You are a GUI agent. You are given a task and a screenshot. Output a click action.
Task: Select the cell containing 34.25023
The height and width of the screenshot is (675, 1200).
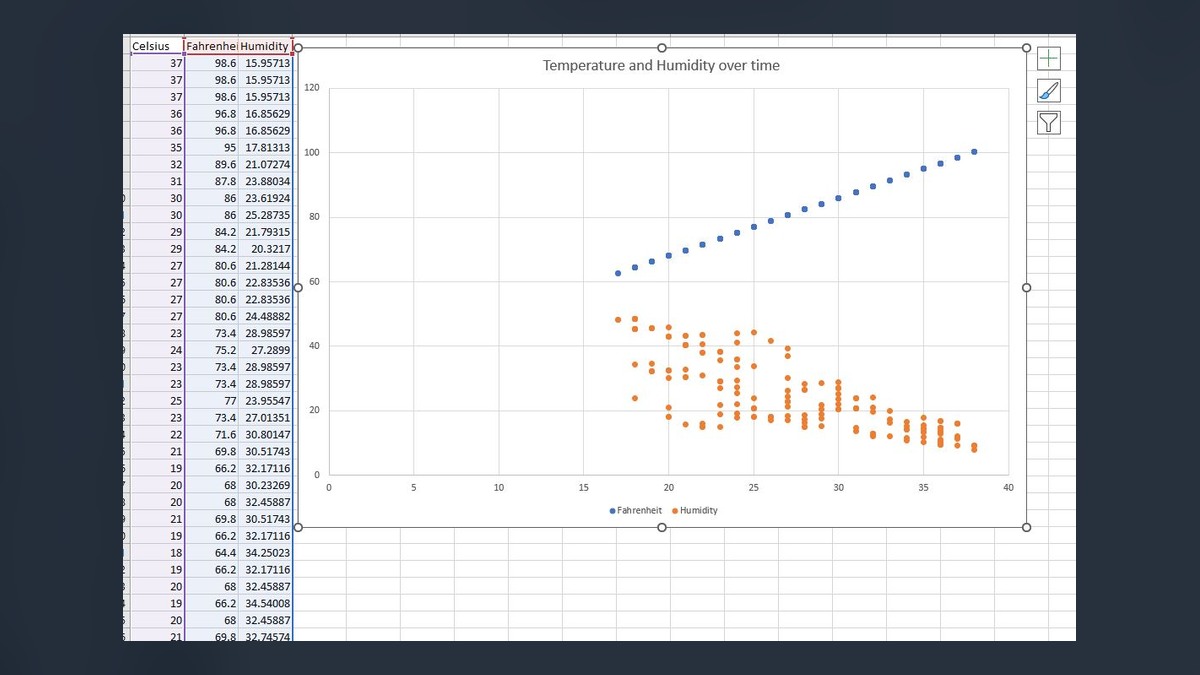265,553
